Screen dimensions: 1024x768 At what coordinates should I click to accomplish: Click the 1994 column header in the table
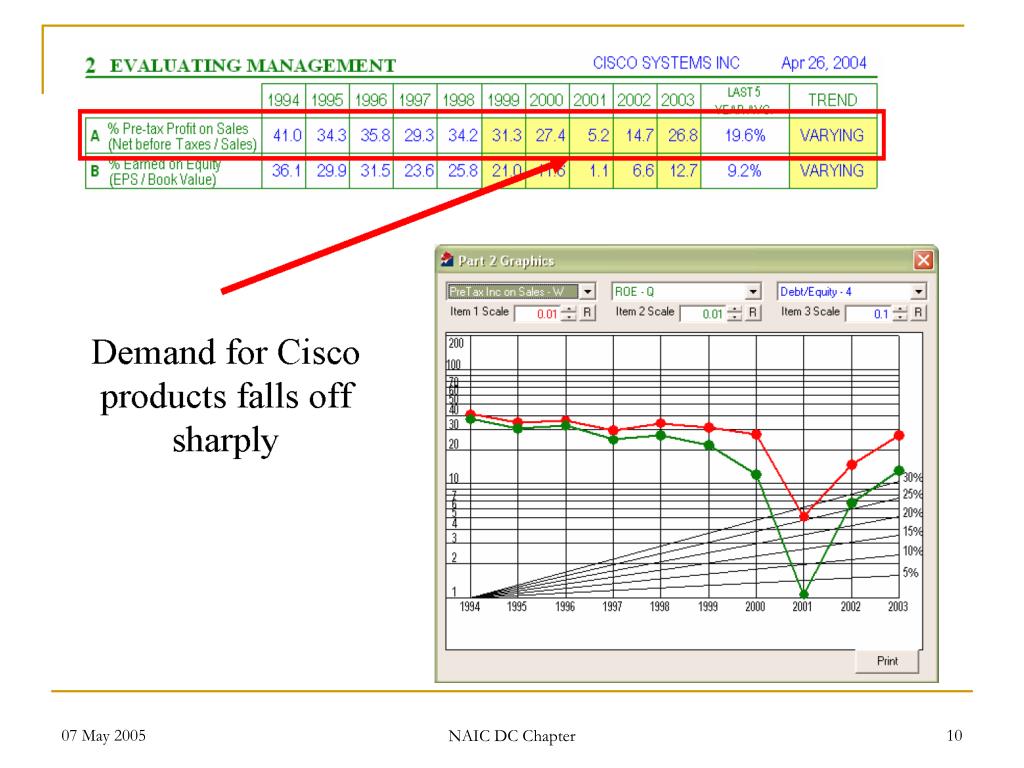[283, 100]
